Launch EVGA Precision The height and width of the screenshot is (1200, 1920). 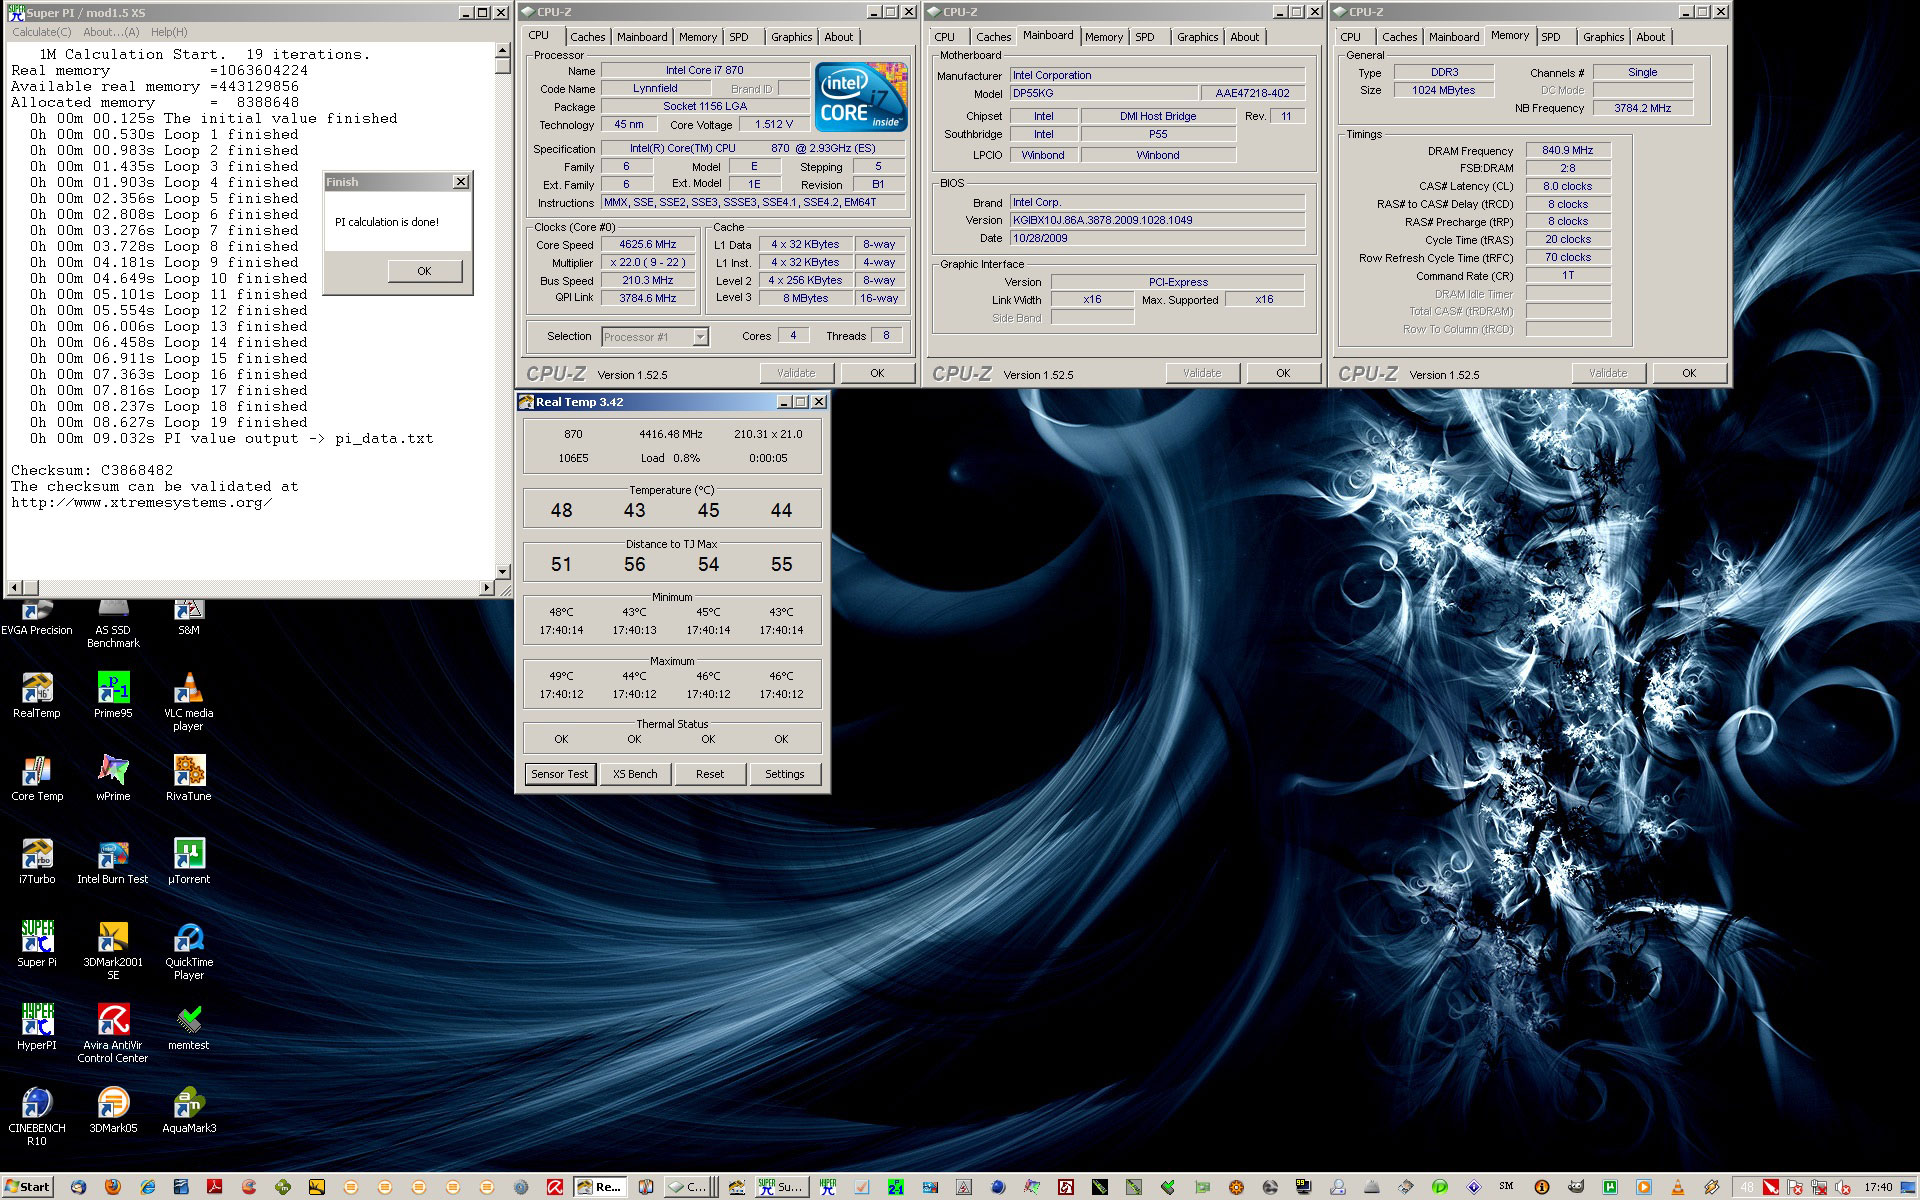point(36,610)
